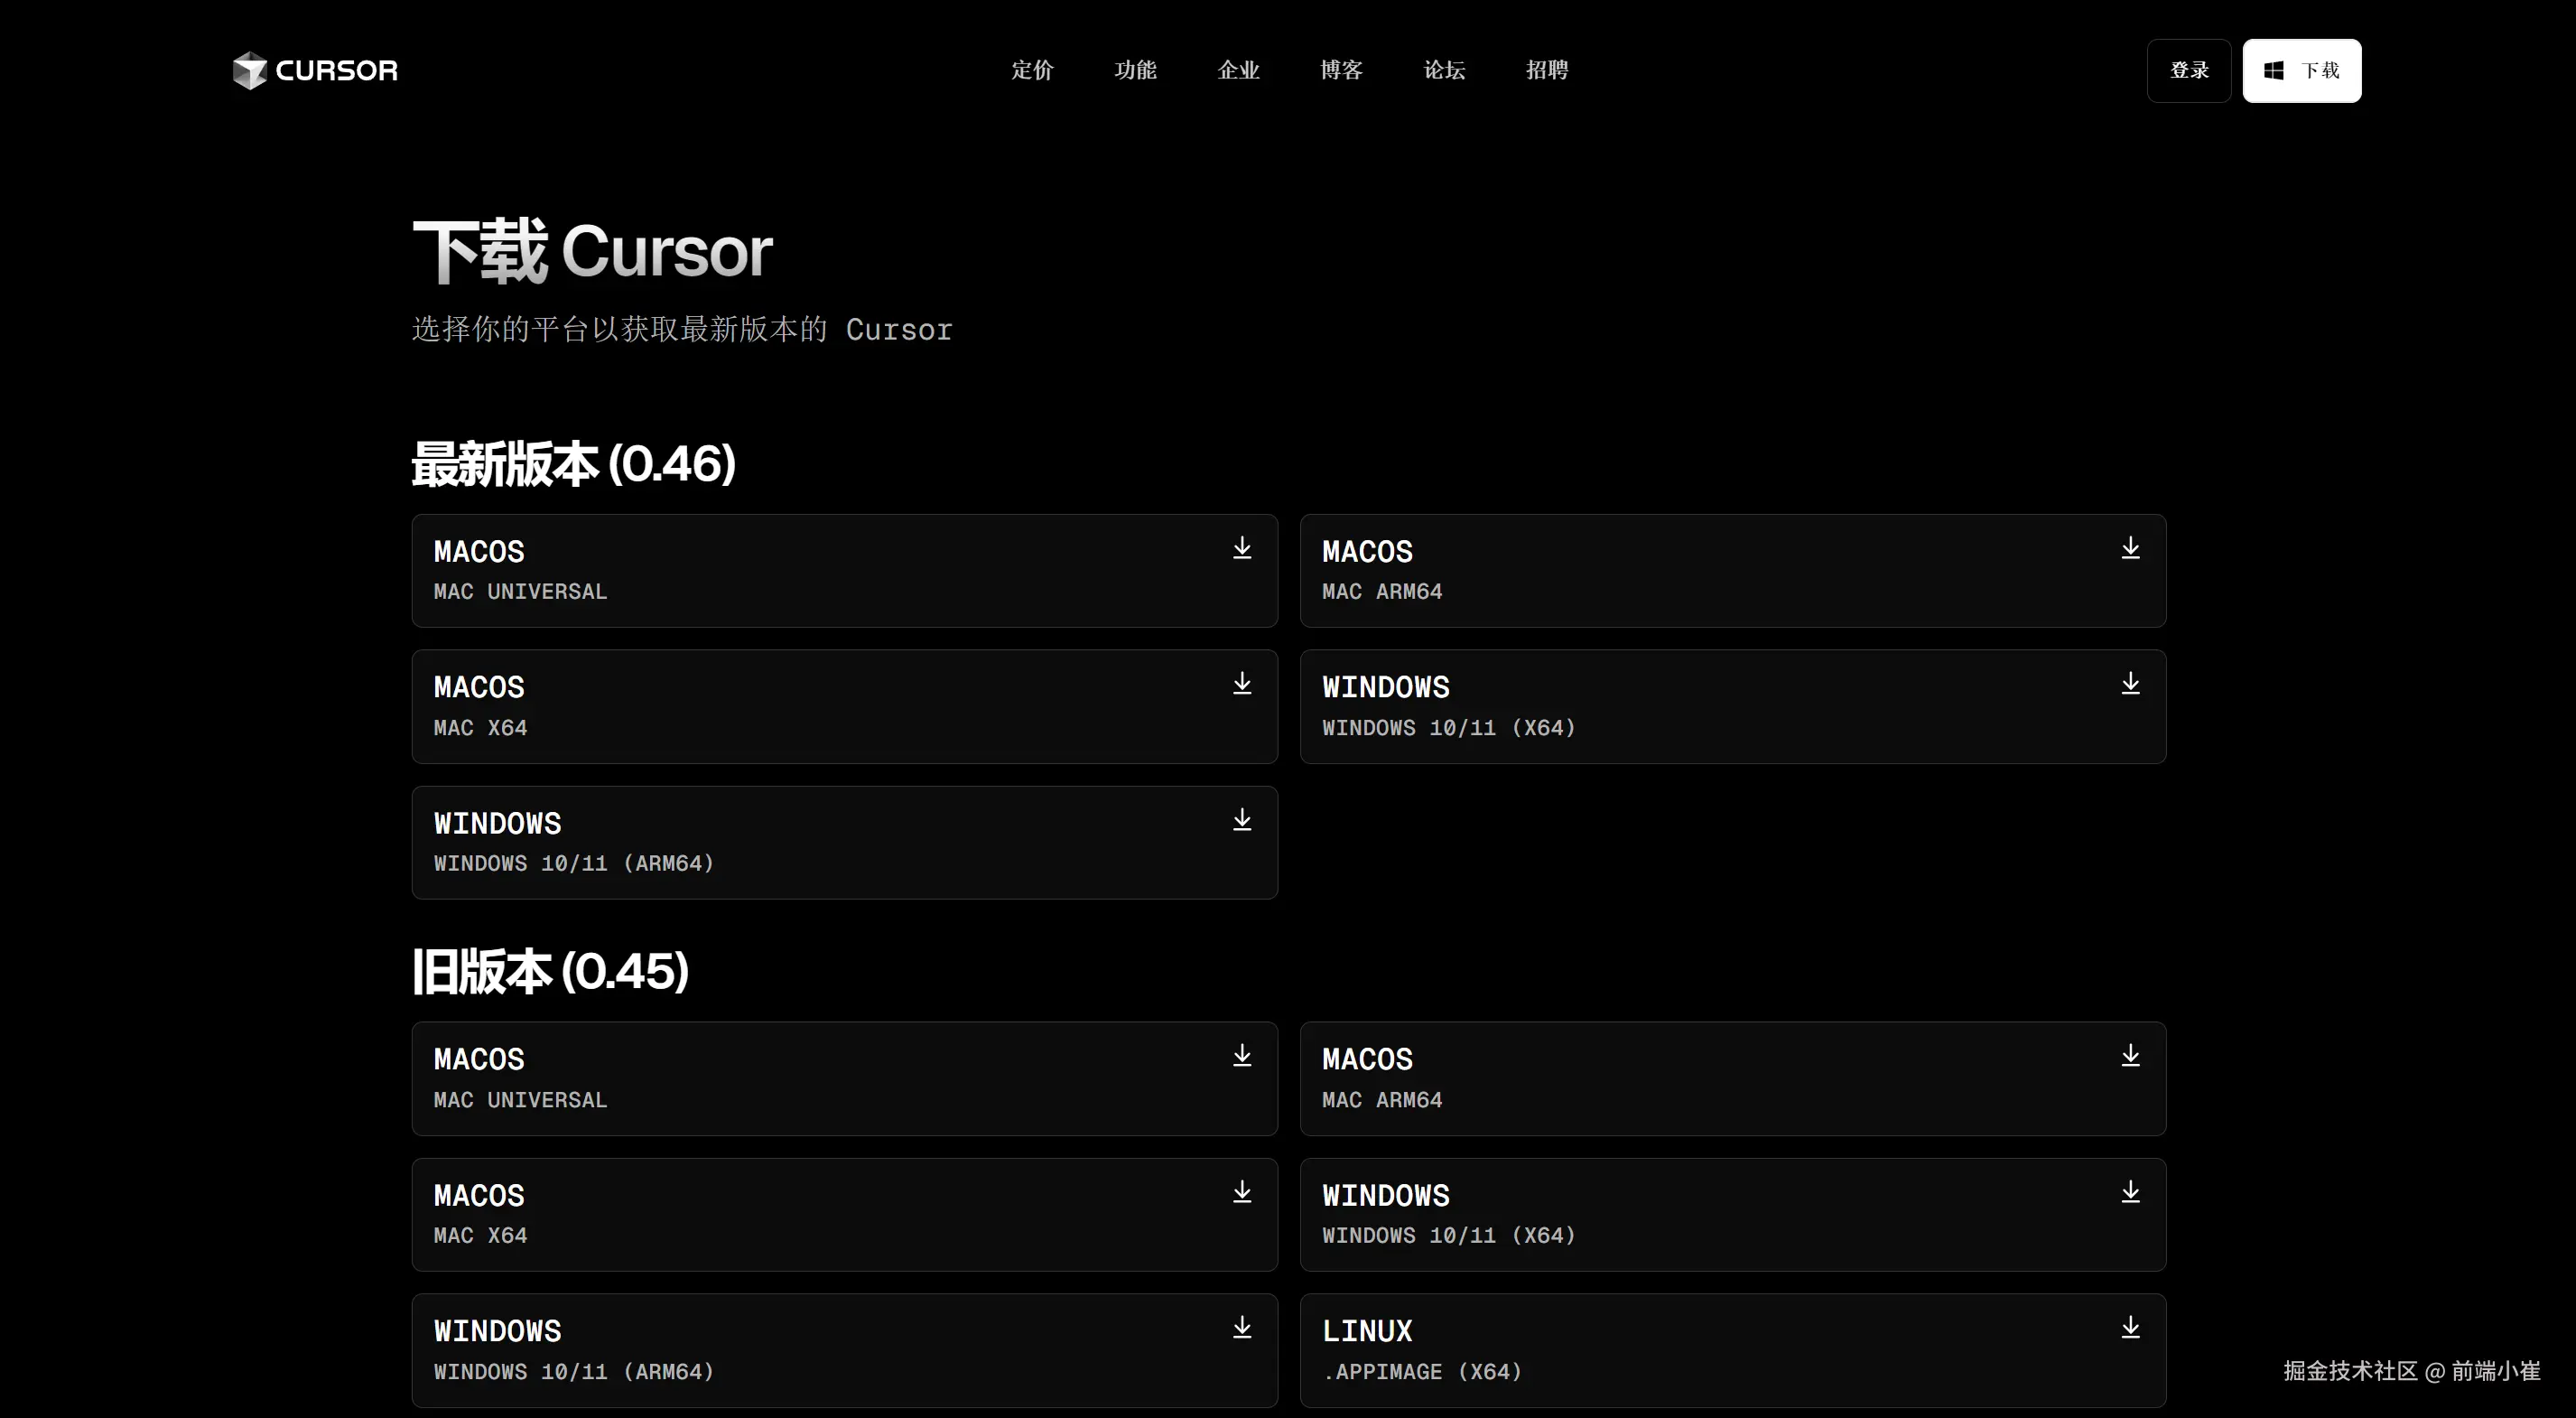This screenshot has width=2576, height=1418.
Task: Download latest 0.46 macOS Mac Universal build
Action: click(x=845, y=571)
